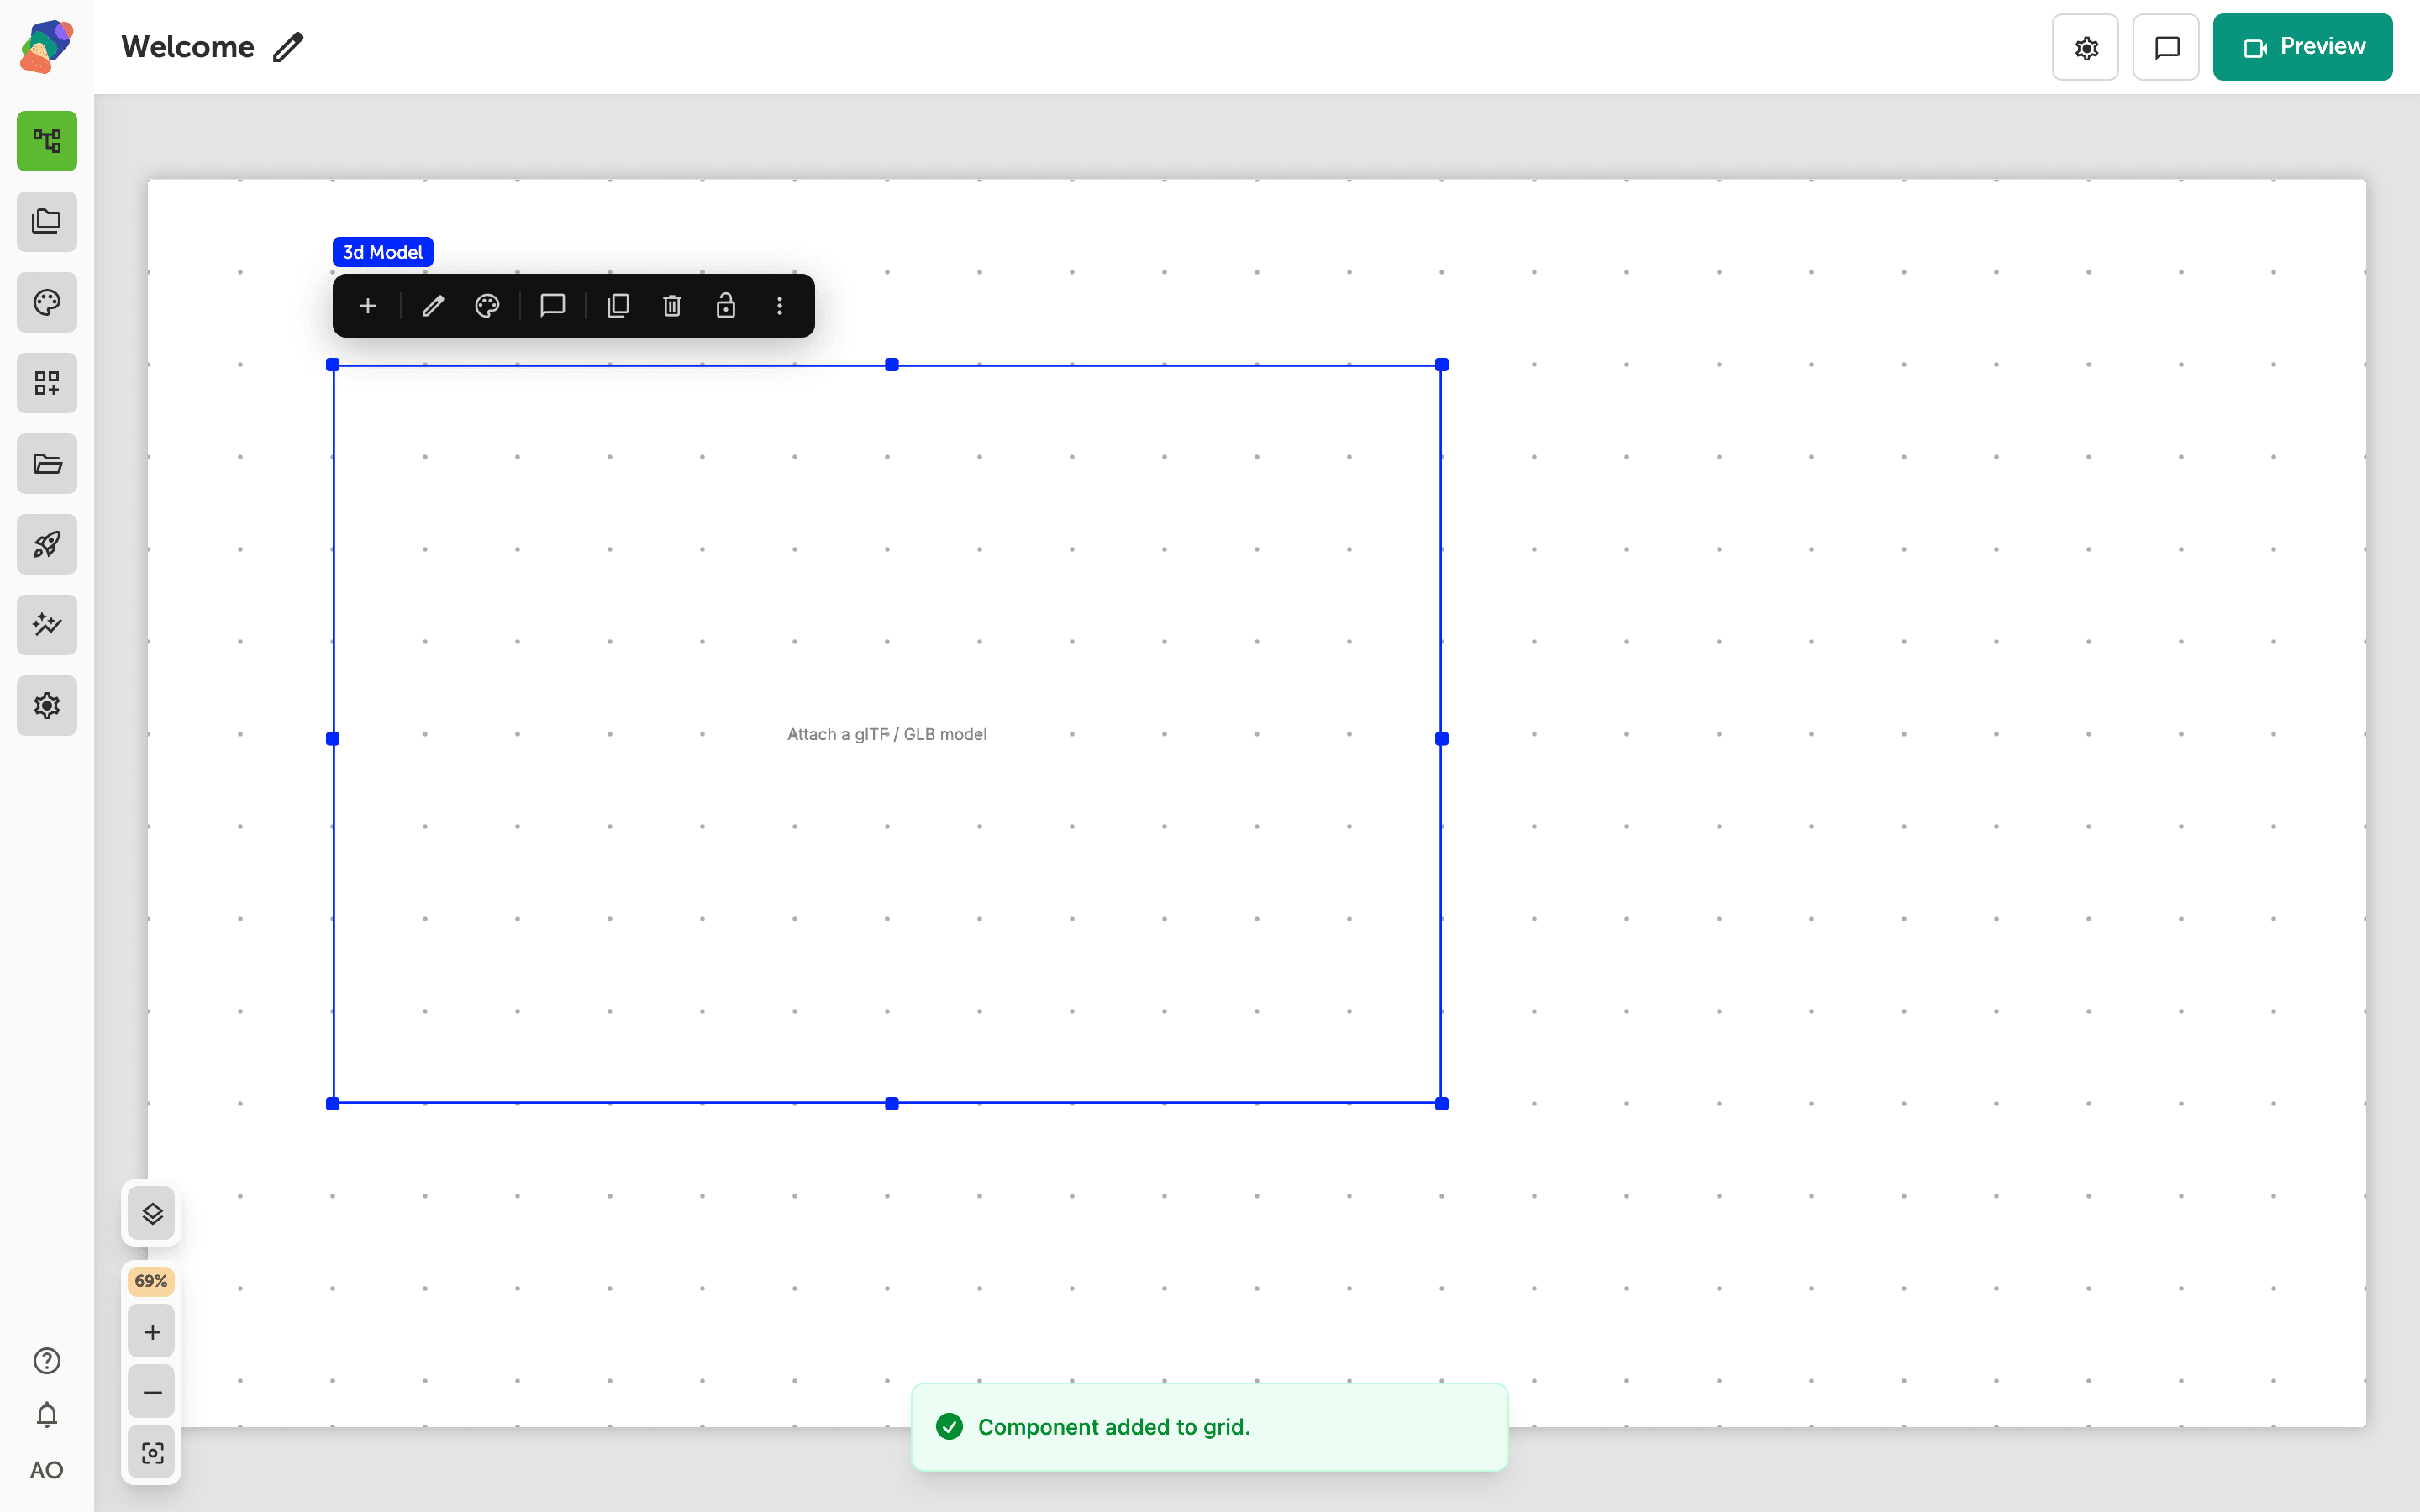Edit the Welcome page title pencil

click(x=288, y=47)
